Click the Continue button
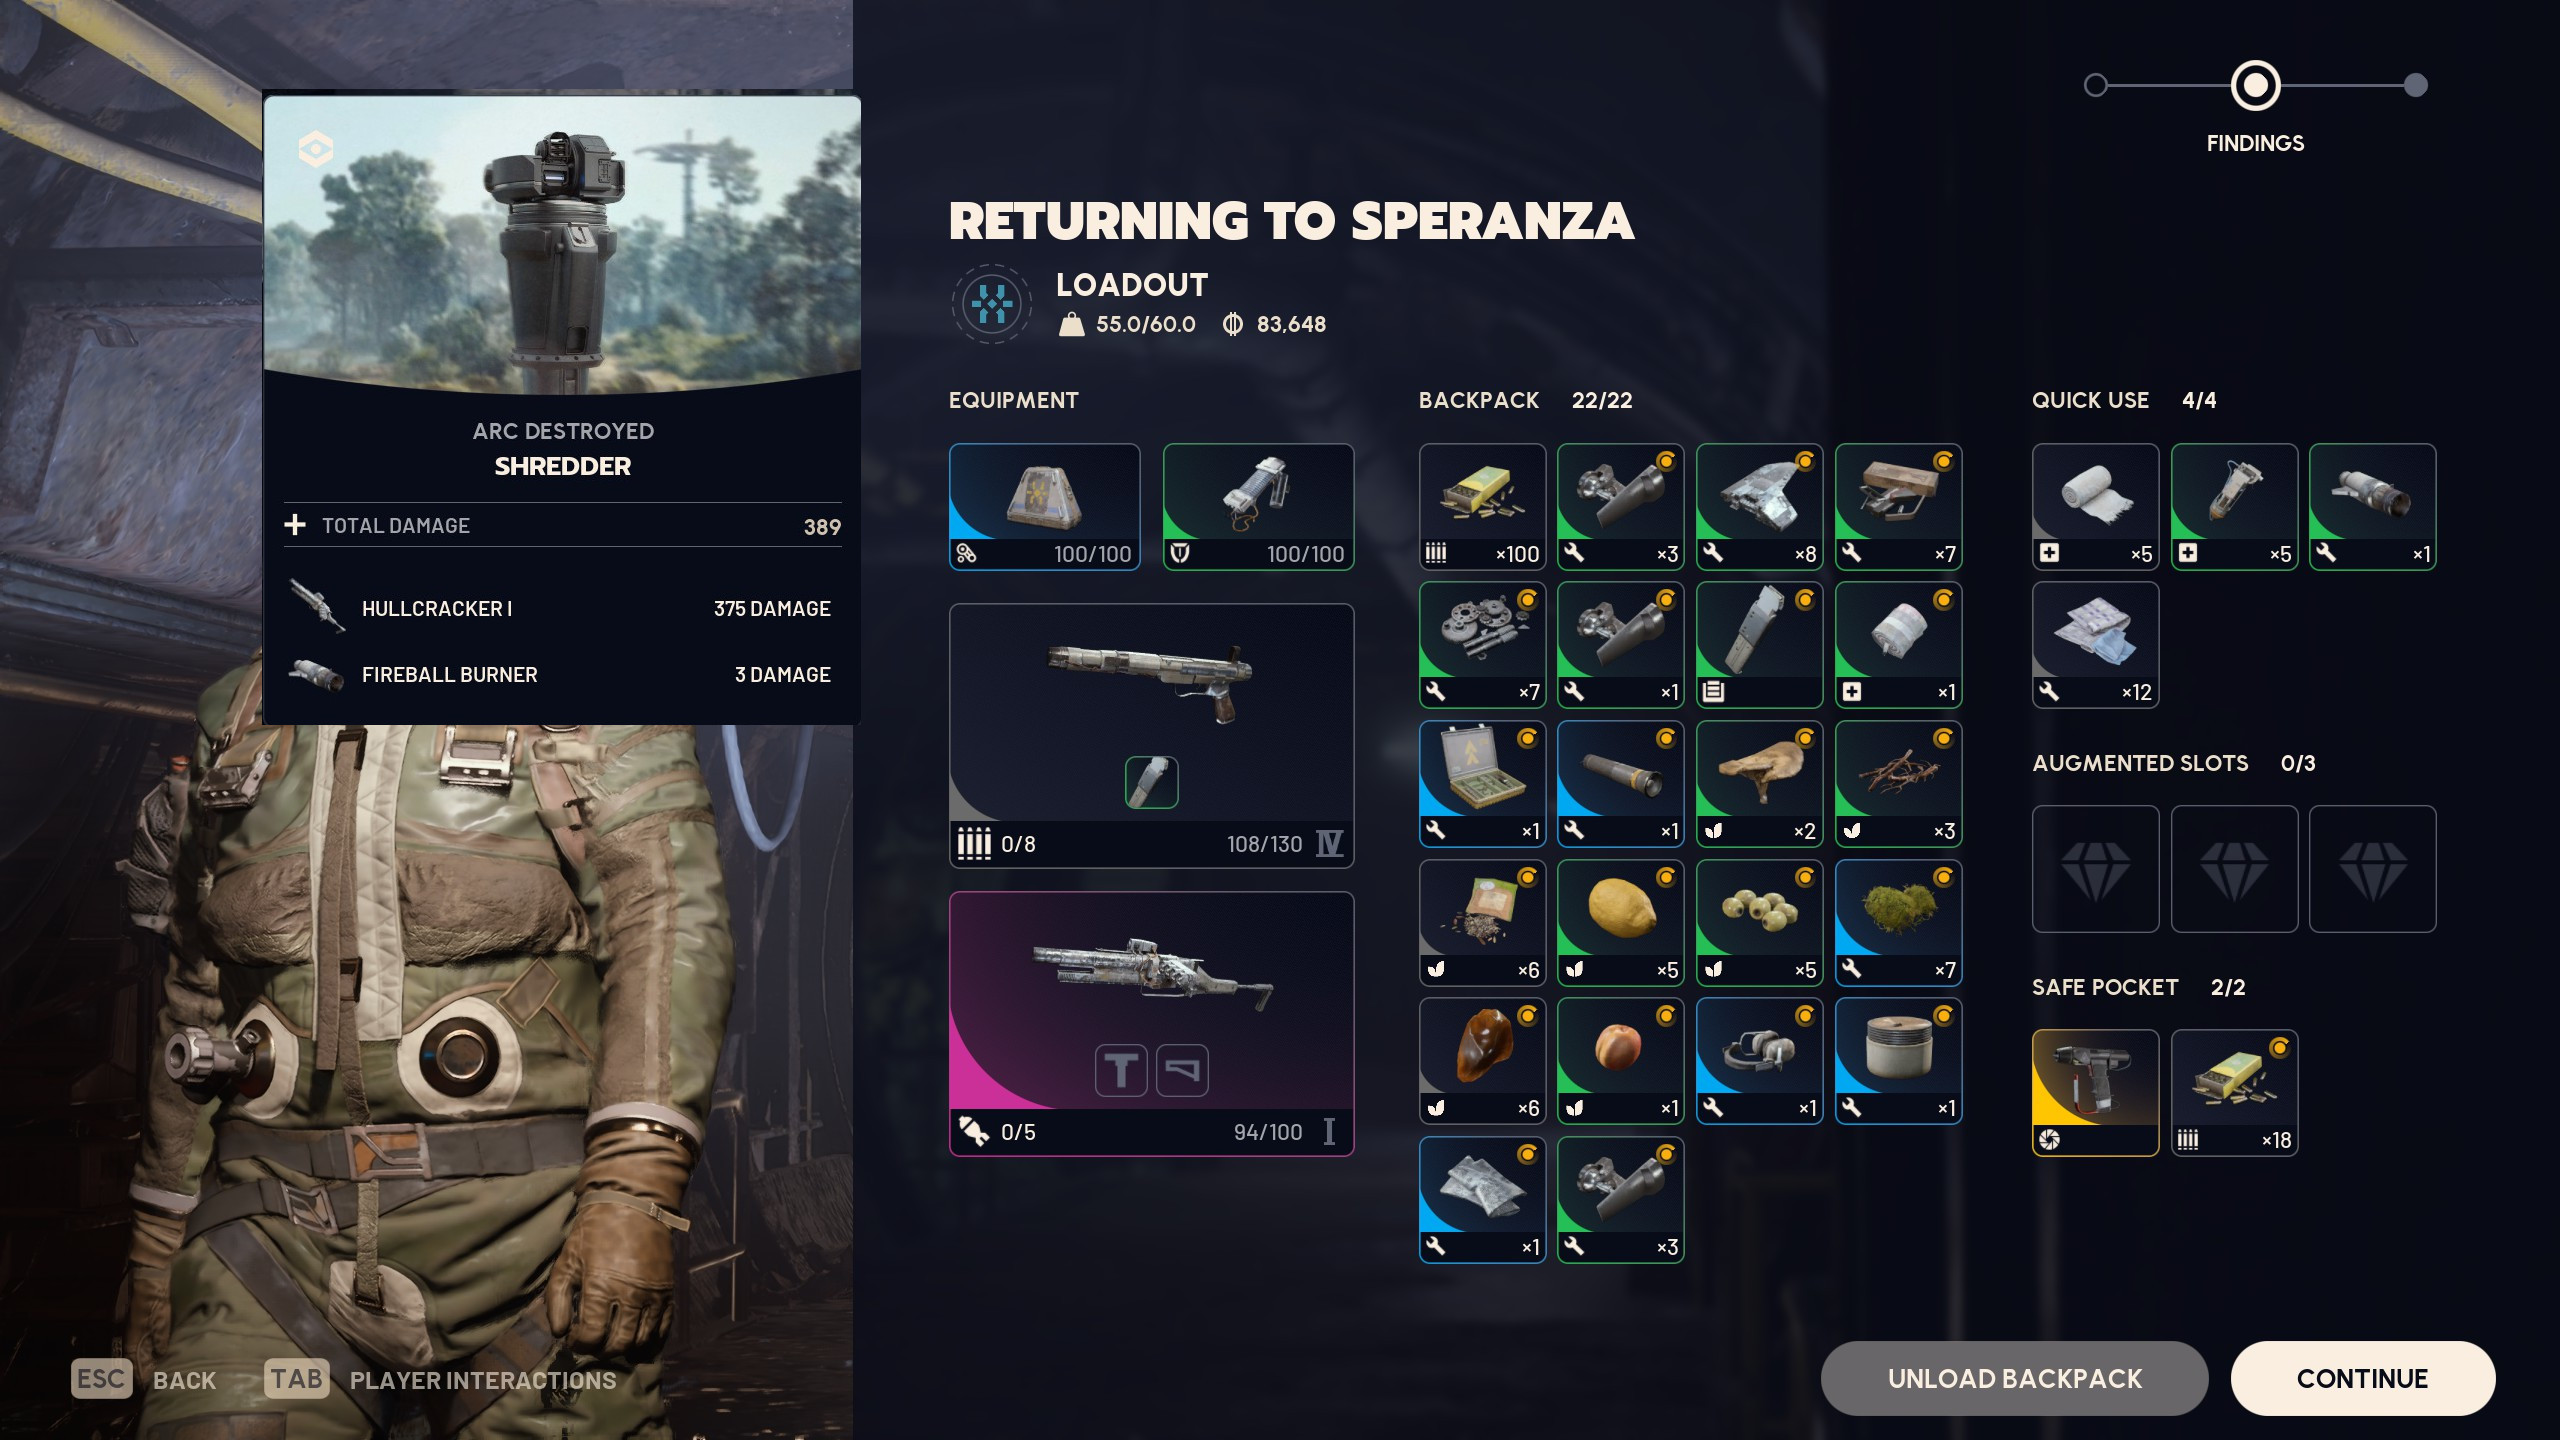This screenshot has height=1440, width=2560. [2362, 1378]
